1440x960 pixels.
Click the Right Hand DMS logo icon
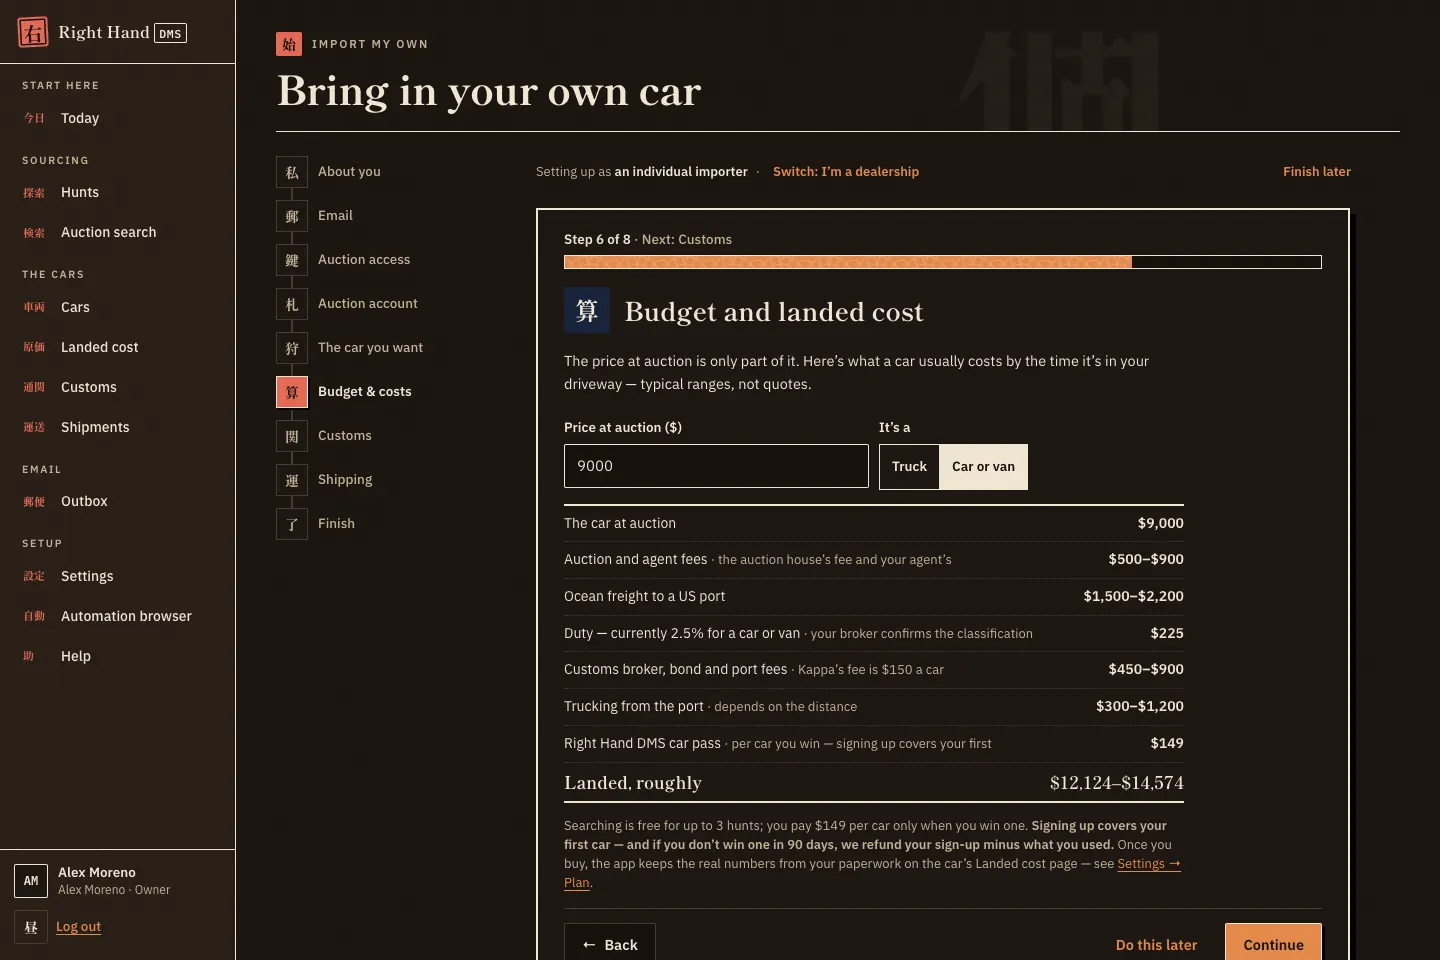tap(33, 32)
